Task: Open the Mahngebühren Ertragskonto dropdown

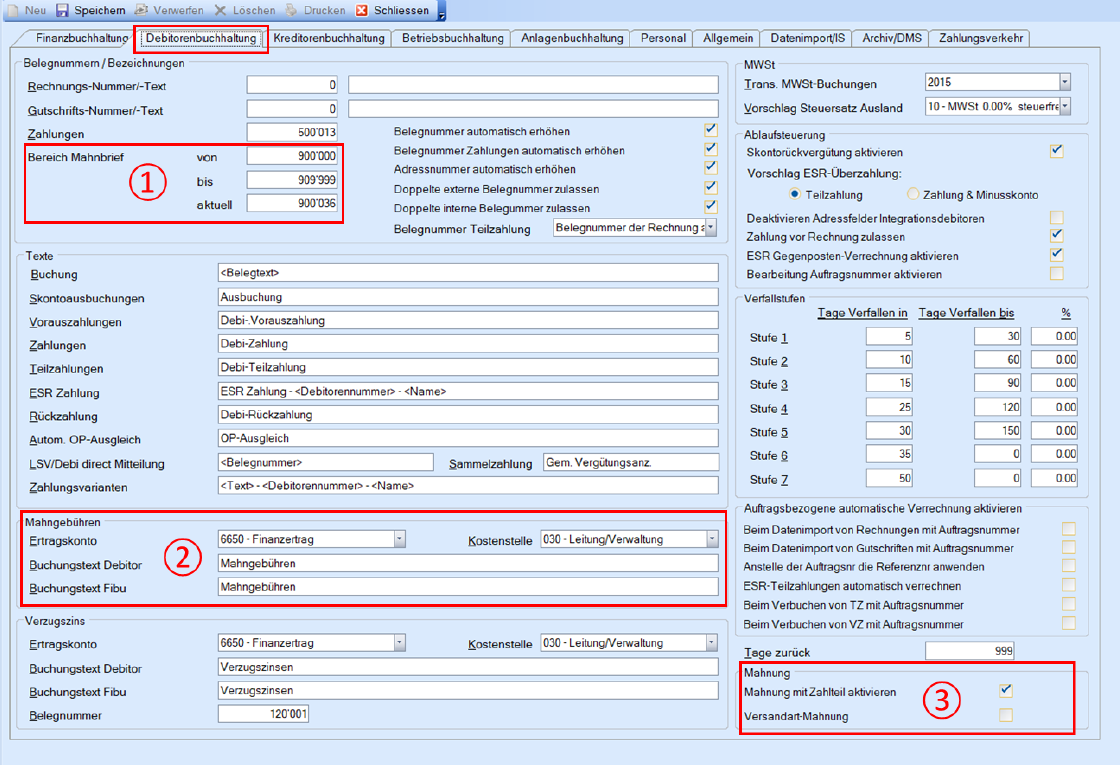Action: coord(399,540)
